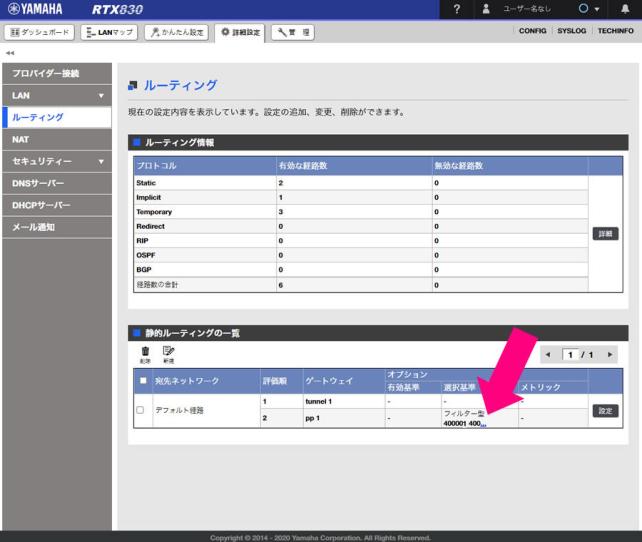Click the 経路数の合計 total row
The height and width of the screenshot is (542, 642).
(x=361, y=285)
